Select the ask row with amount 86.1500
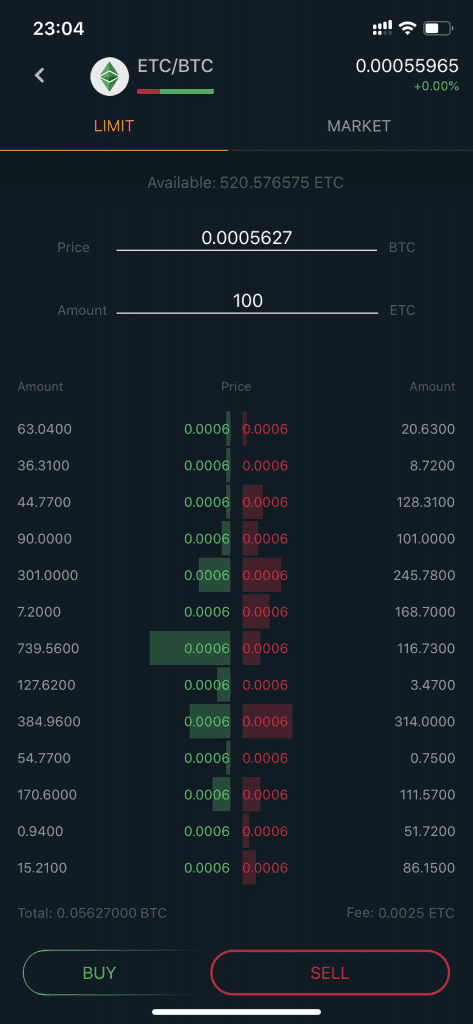The width and height of the screenshot is (473, 1024). [349, 868]
